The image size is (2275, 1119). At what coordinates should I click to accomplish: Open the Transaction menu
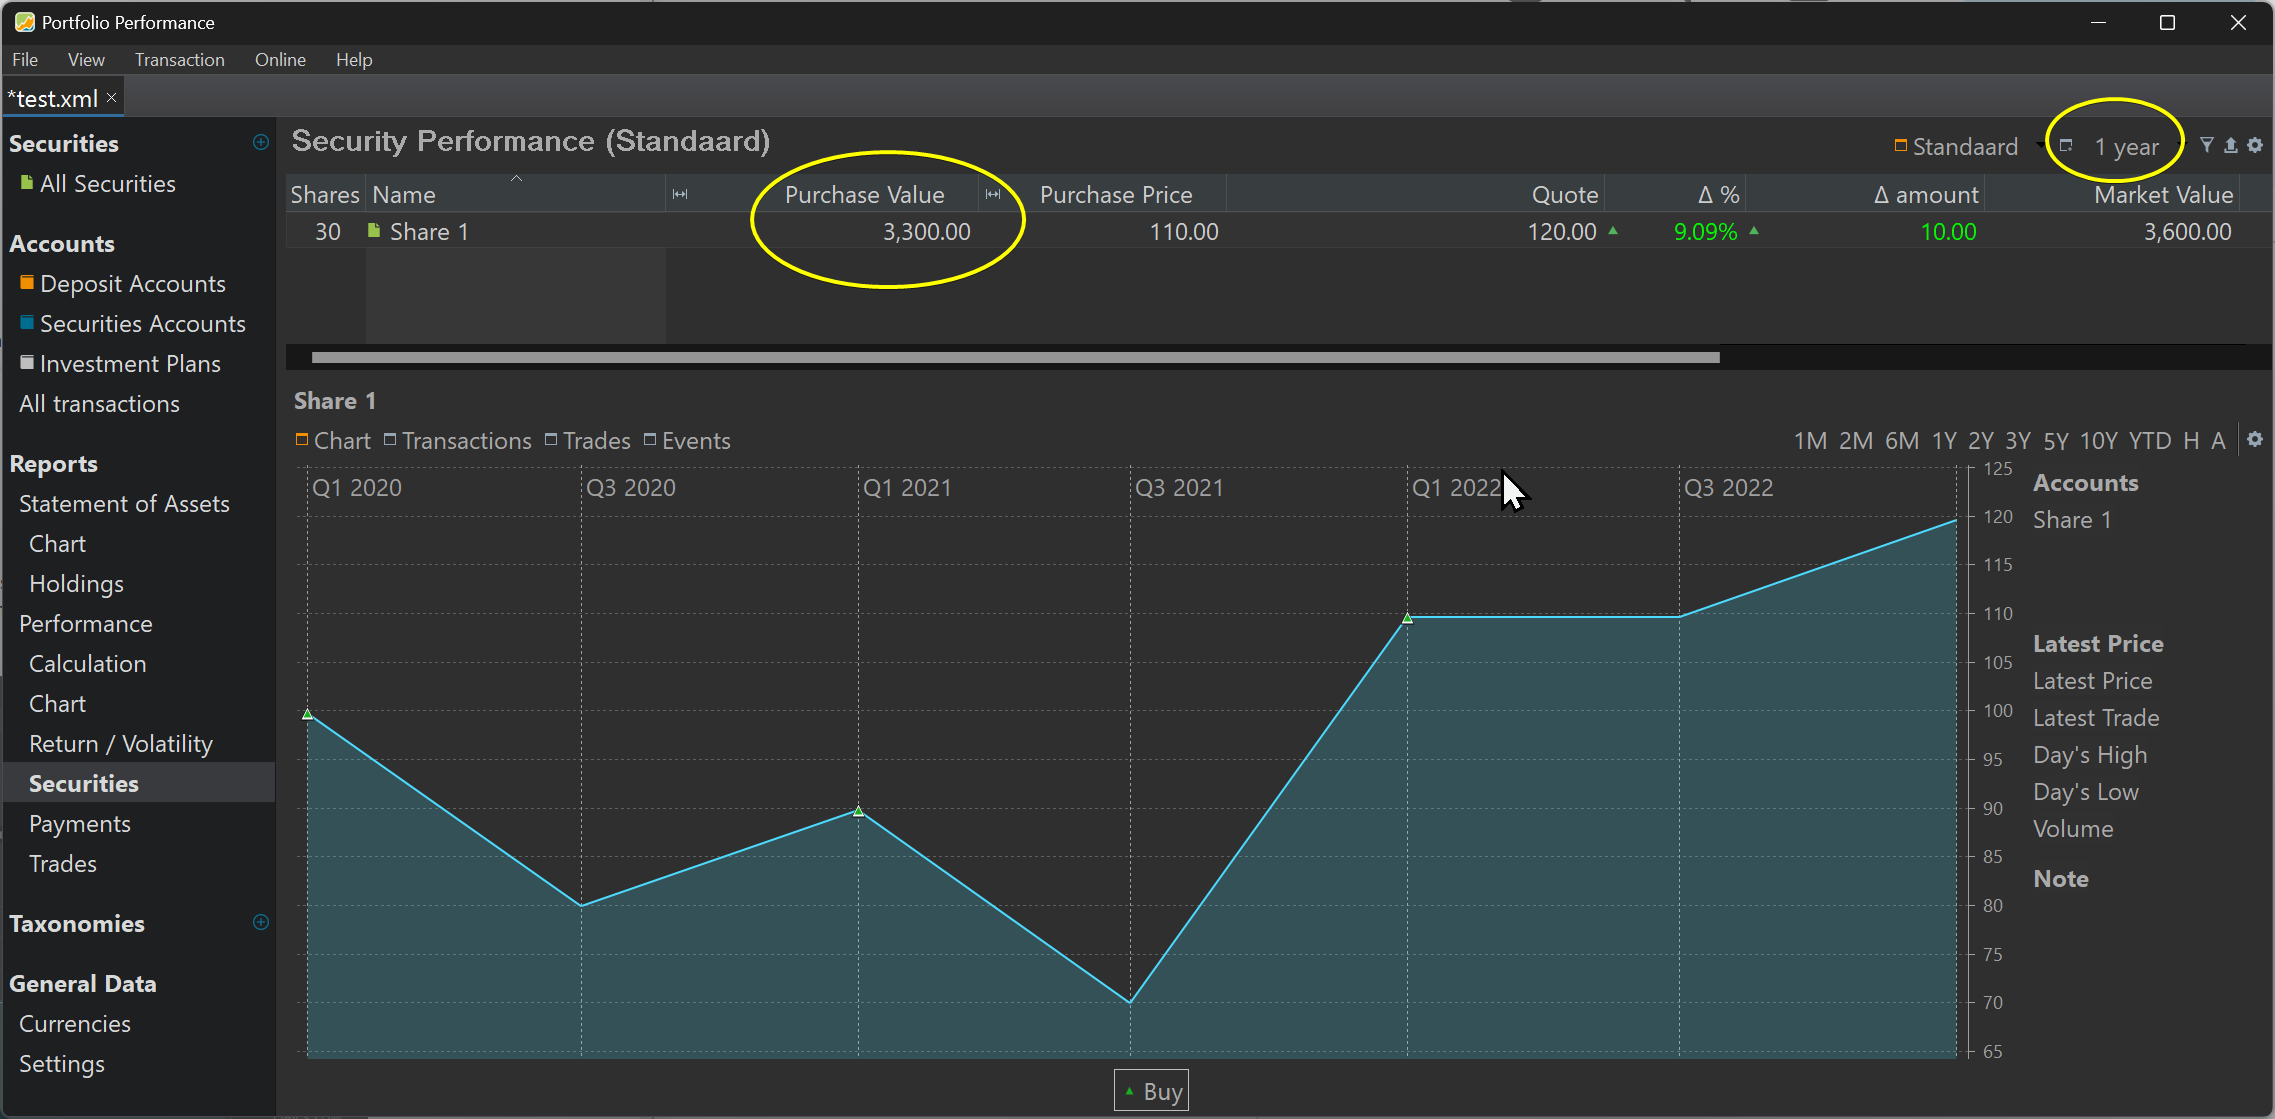pos(177,60)
